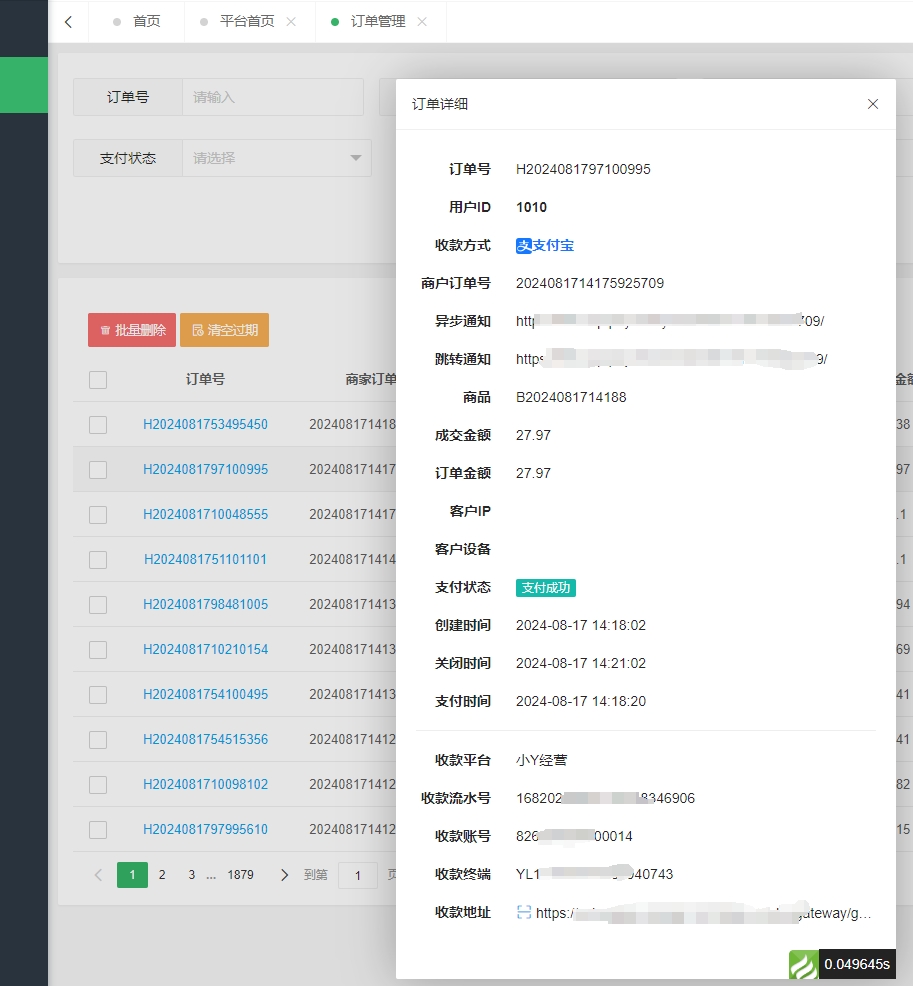The width and height of the screenshot is (913, 986).
Task: Go to previous page with arrow
Action: click(98, 875)
